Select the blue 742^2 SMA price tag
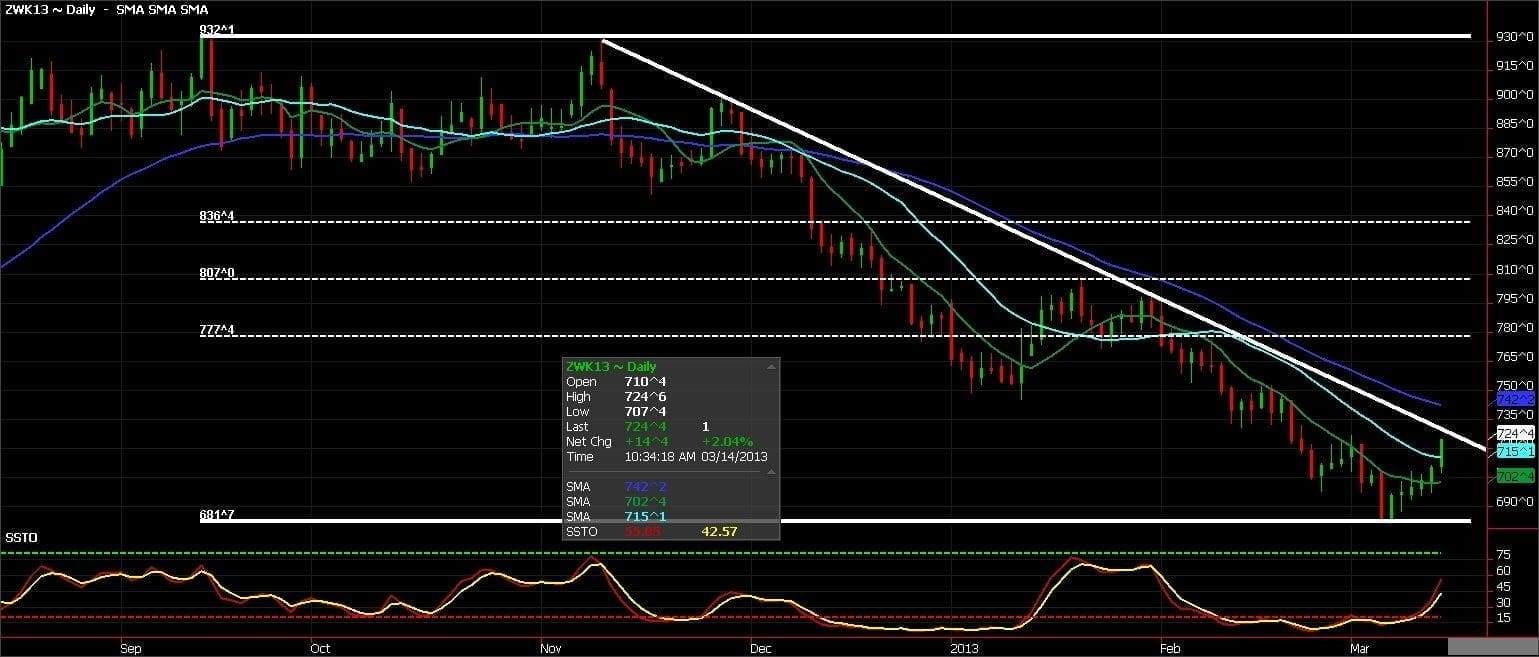1539x657 pixels. [1515, 399]
